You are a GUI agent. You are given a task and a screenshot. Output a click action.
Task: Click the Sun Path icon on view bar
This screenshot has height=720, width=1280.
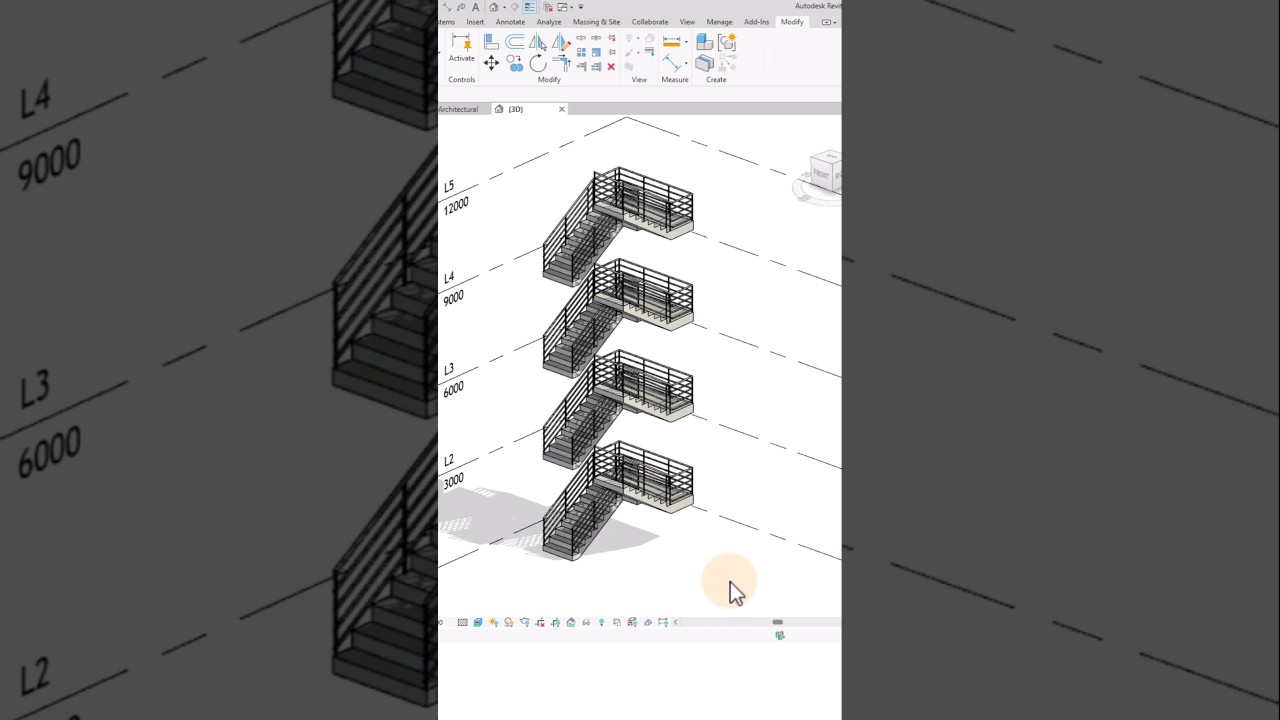494,622
